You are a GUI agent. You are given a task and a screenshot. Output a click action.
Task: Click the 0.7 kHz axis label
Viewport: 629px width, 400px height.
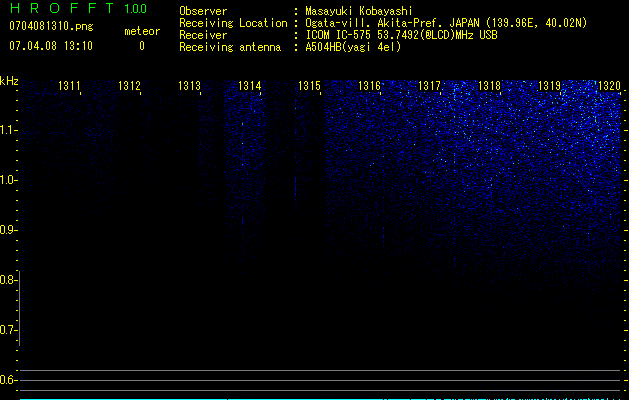[x=8, y=330]
